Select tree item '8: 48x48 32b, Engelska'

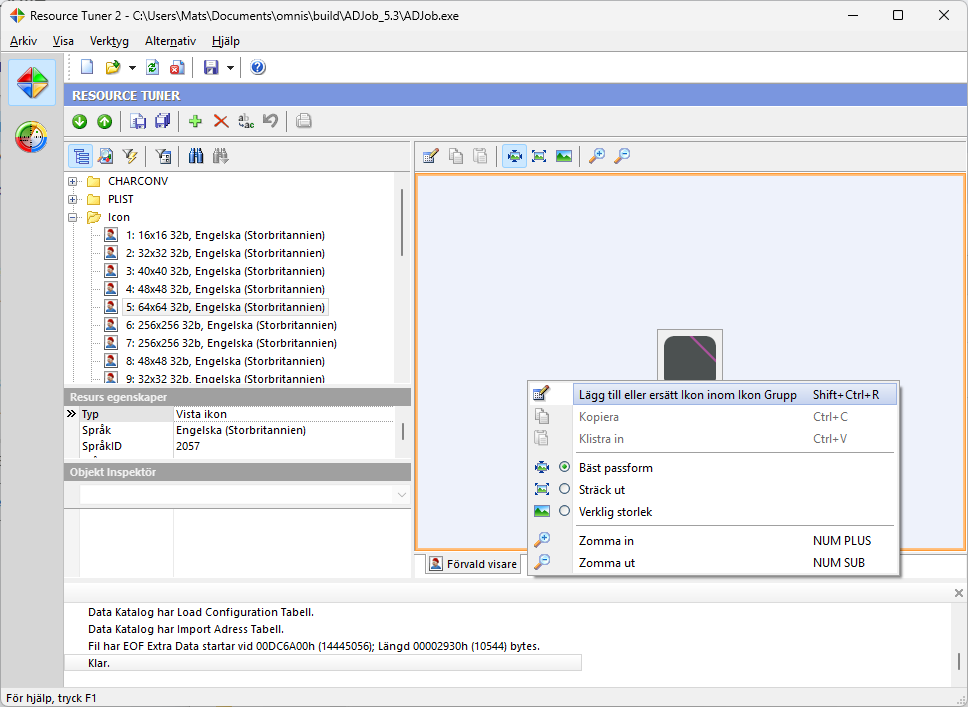tap(225, 361)
